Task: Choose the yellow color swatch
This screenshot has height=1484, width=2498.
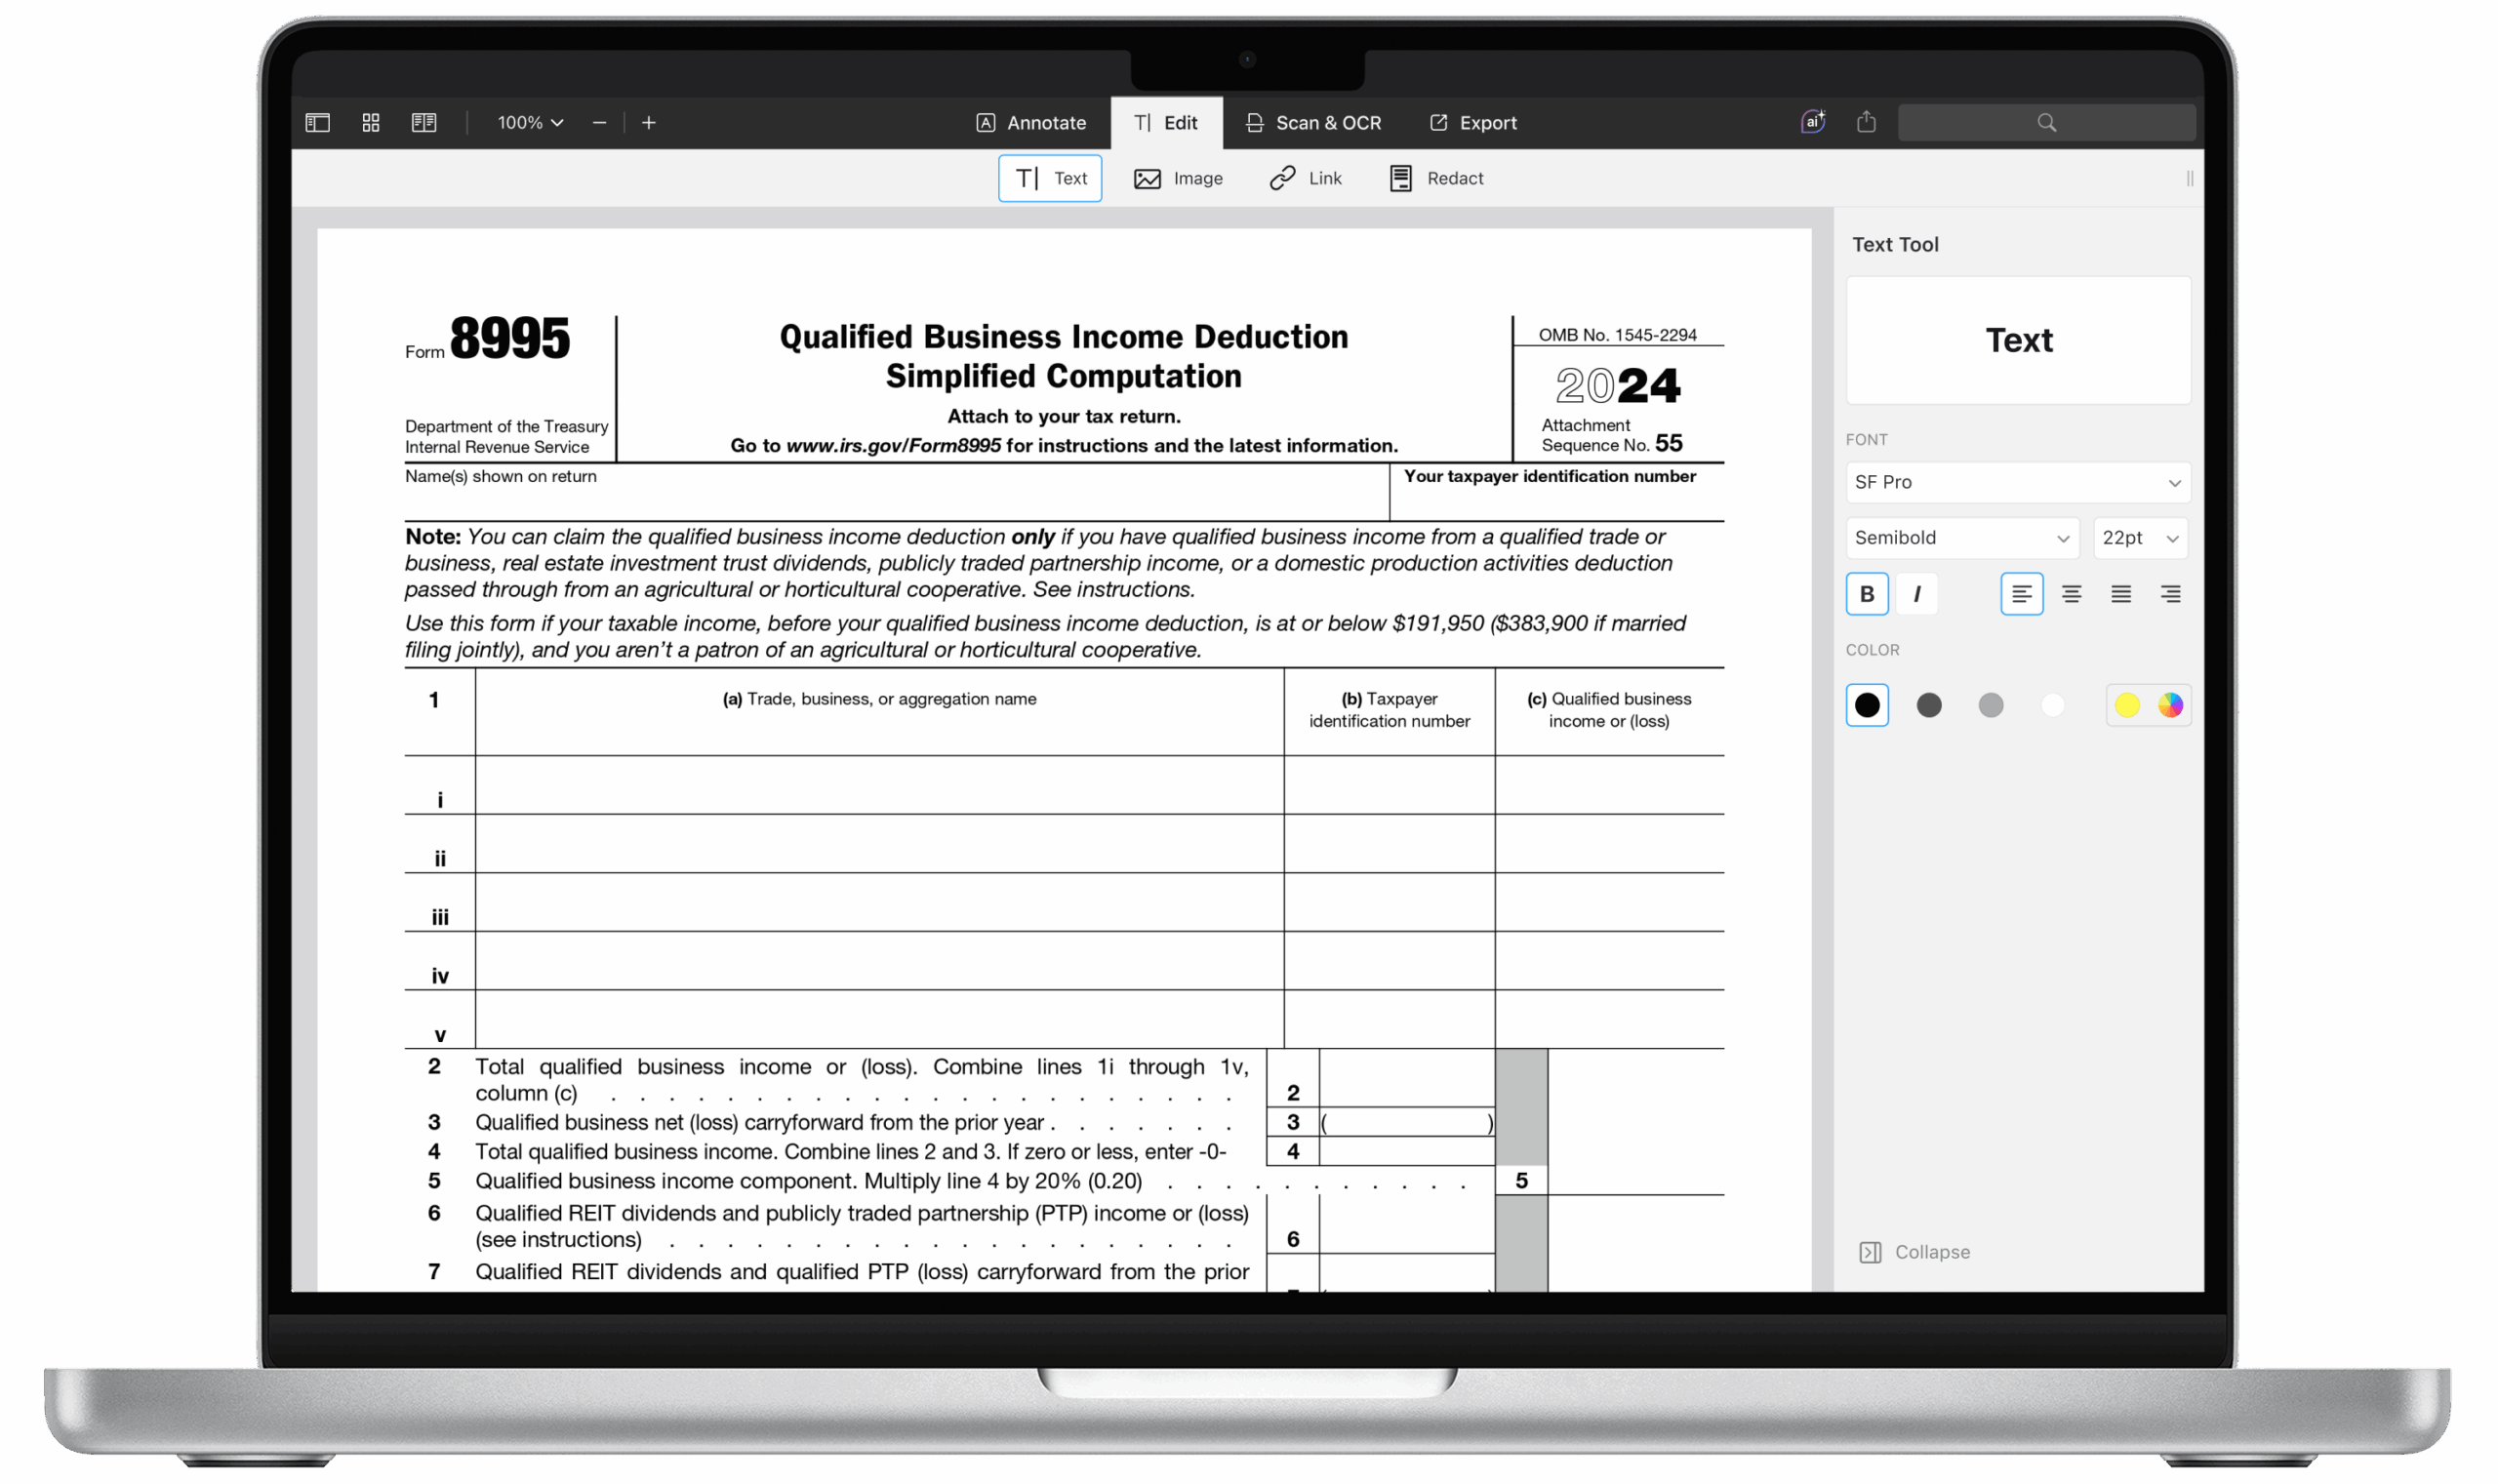Action: (2126, 705)
